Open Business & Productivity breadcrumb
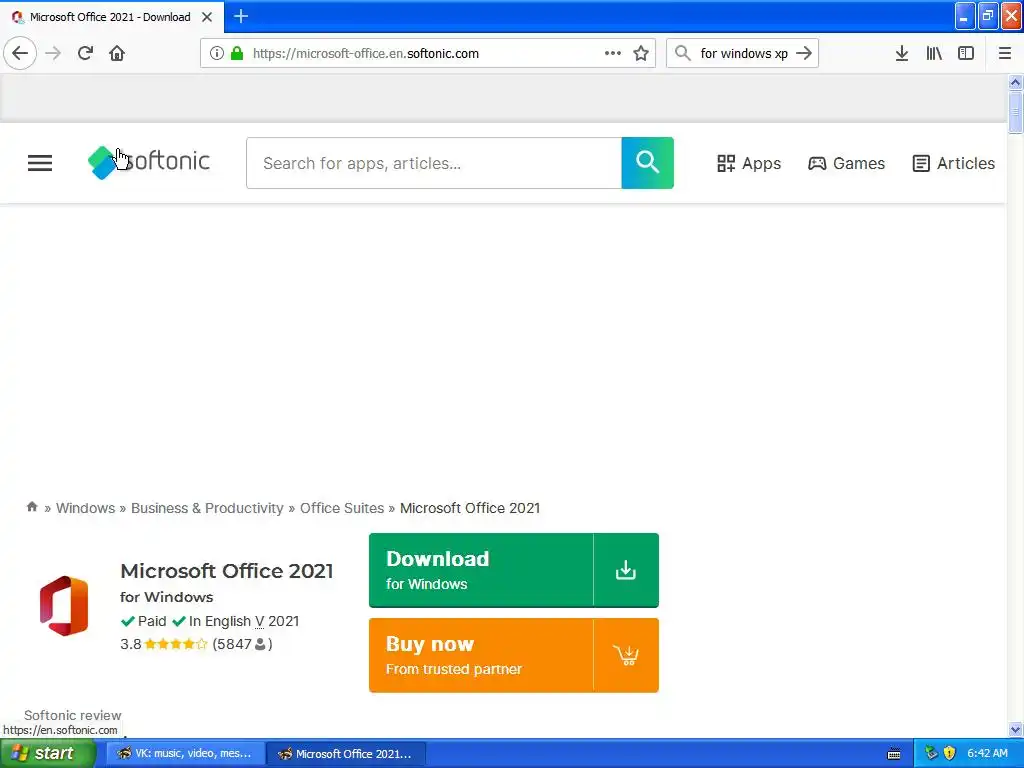The image size is (1024, 768). click(x=207, y=508)
